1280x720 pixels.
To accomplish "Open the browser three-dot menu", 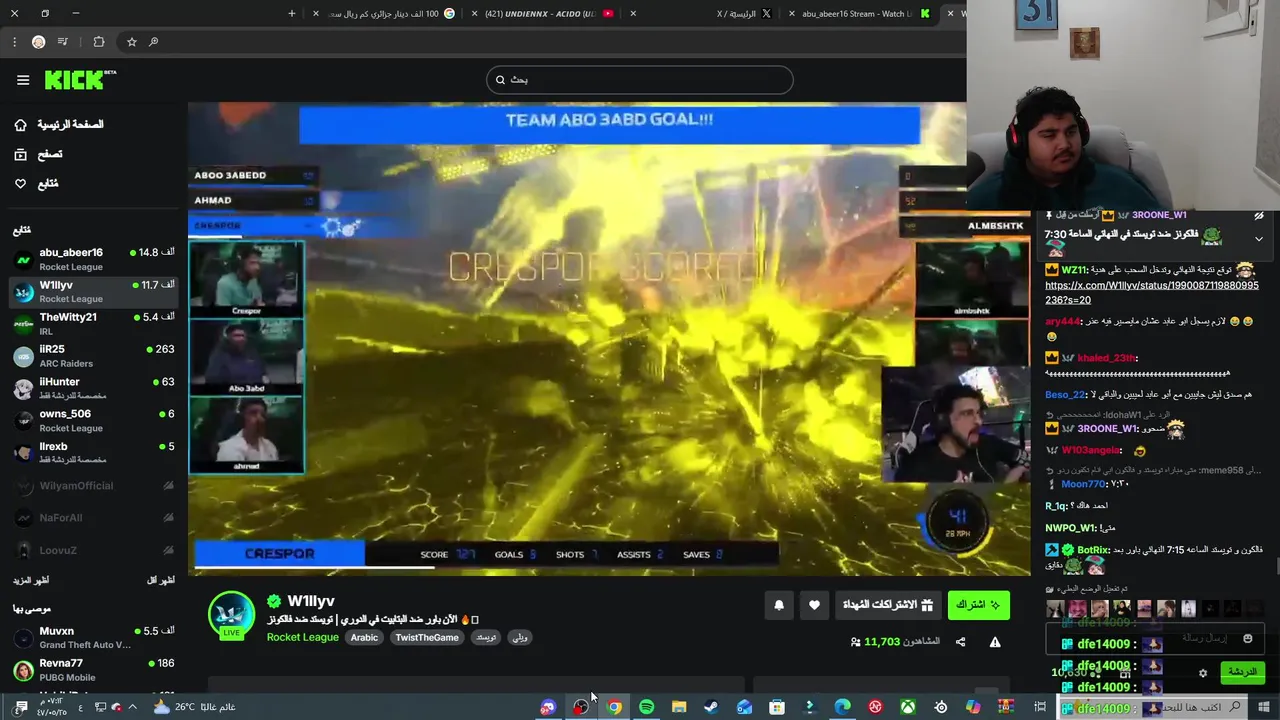I will point(14,42).
